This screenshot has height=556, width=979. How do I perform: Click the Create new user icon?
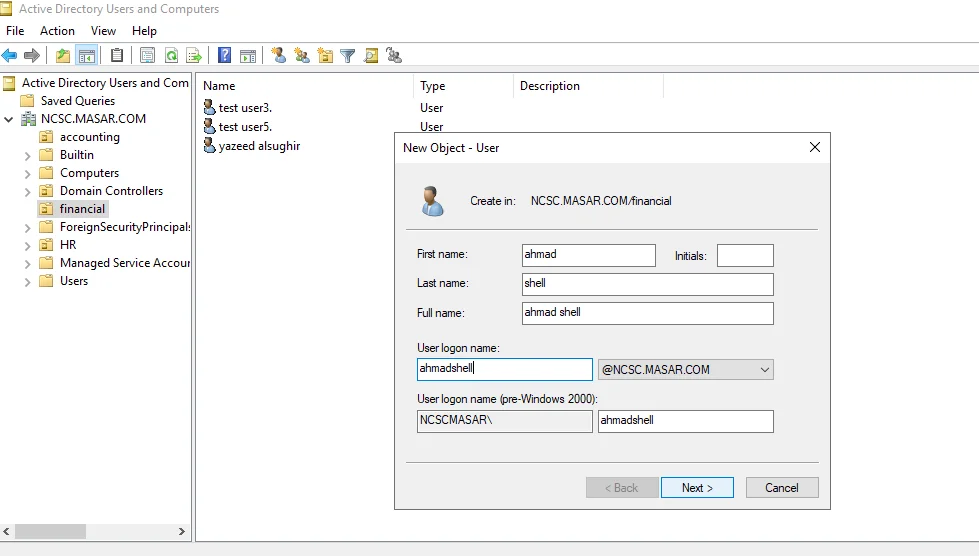click(x=278, y=56)
